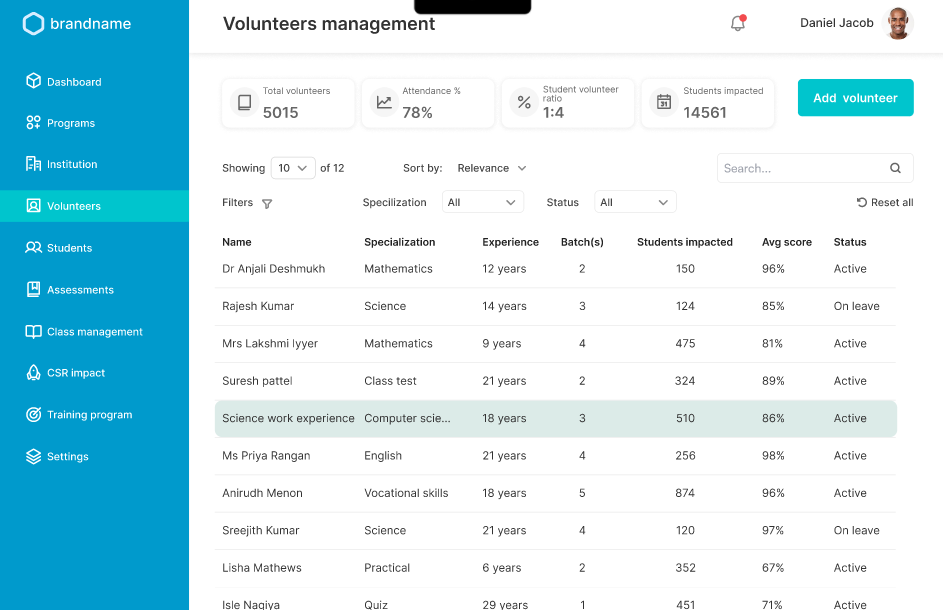Image resolution: width=943 pixels, height=610 pixels.
Task: Click the Programs icon in sidebar
Action: tap(34, 123)
